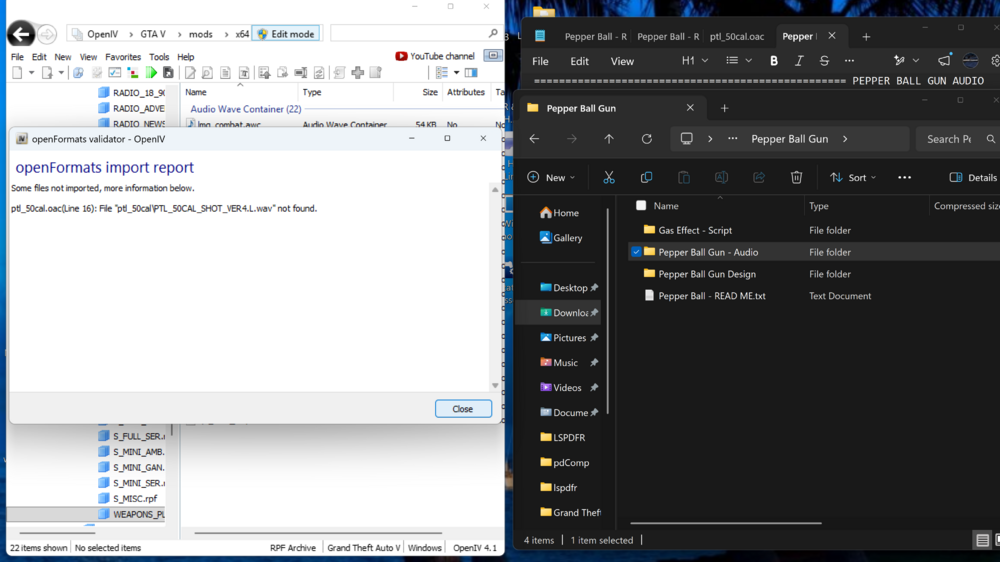Click the plus add icon in OpenIV toolbar
This screenshot has width=1000, height=562.
pos(358,73)
